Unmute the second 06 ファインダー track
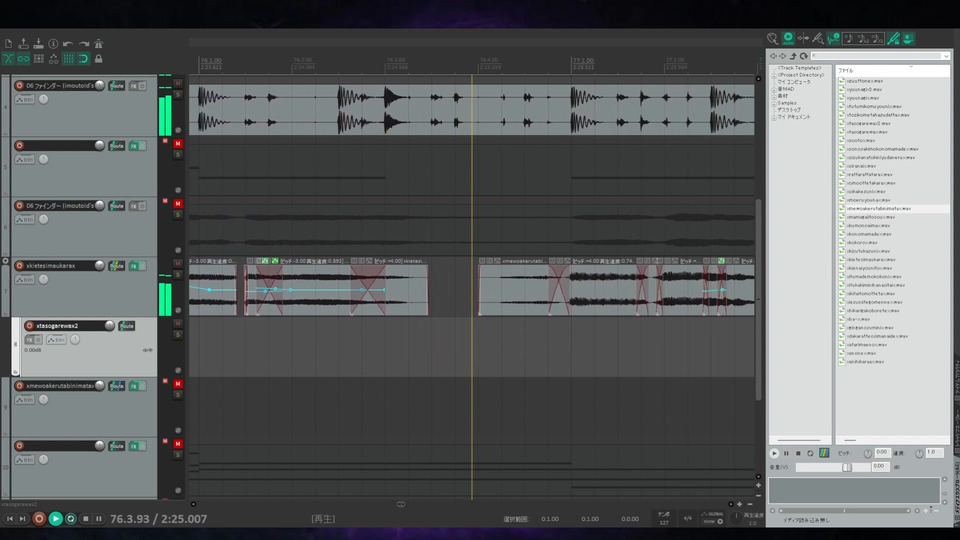This screenshot has height=540, width=960. (178, 204)
